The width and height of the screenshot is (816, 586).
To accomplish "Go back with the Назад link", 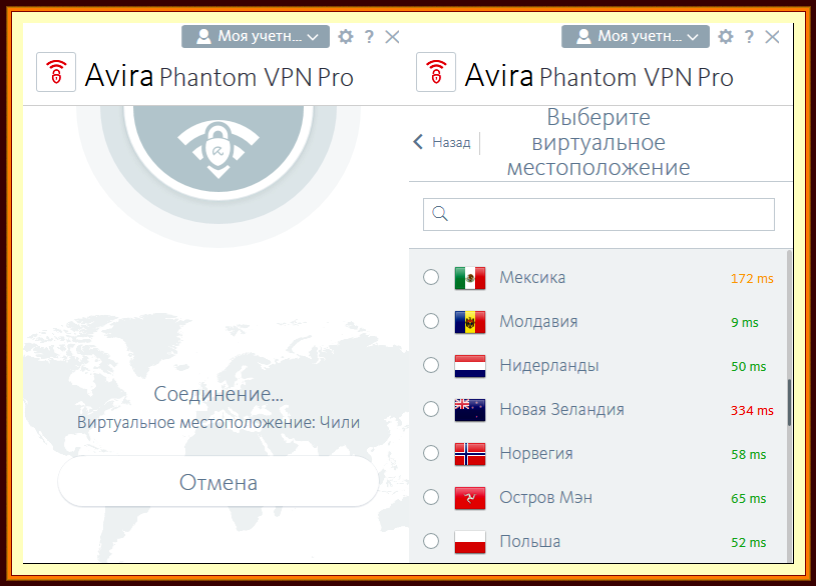I will pos(442,142).
